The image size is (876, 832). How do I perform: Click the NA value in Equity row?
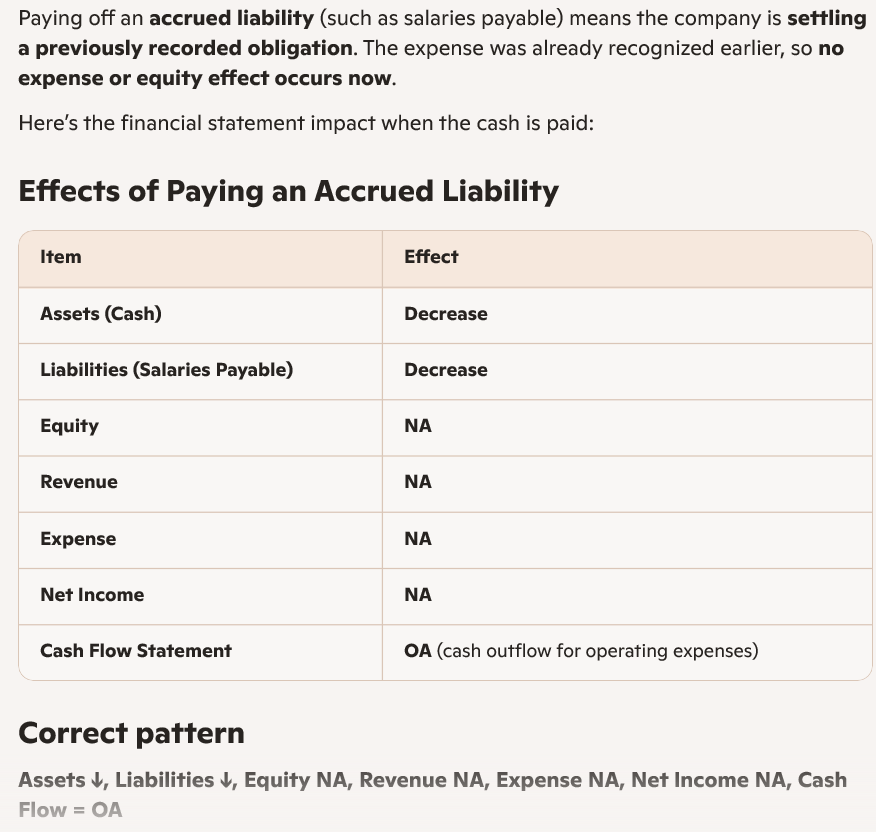[418, 426]
